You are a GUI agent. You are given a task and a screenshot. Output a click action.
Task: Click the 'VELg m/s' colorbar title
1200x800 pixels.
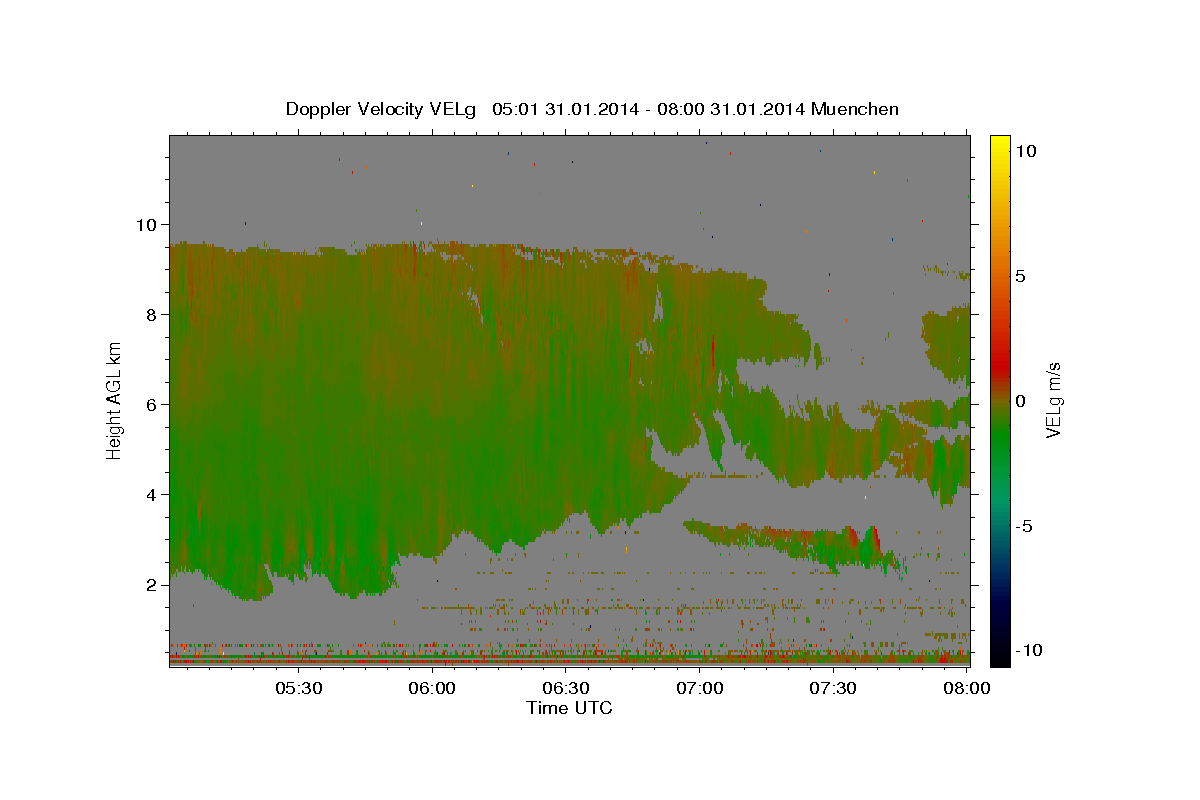(1054, 400)
